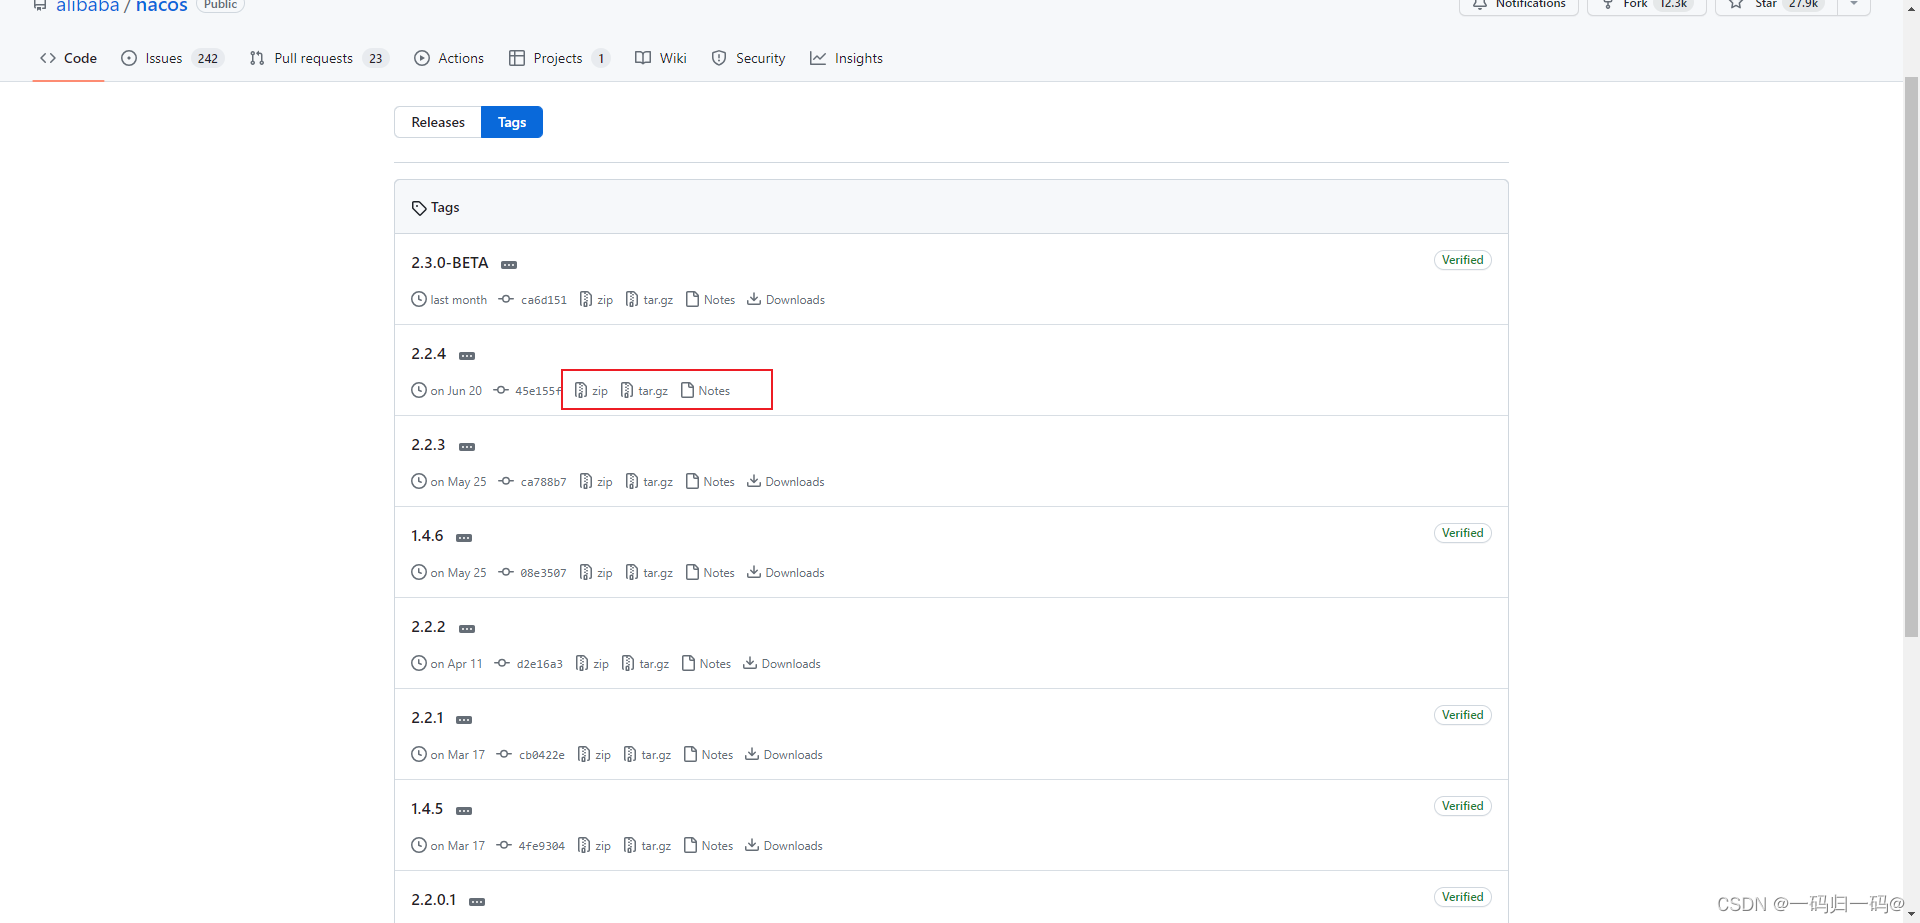Download tar.gz for tag 2.2.1
Image resolution: width=1920 pixels, height=923 pixels.
tap(647, 754)
